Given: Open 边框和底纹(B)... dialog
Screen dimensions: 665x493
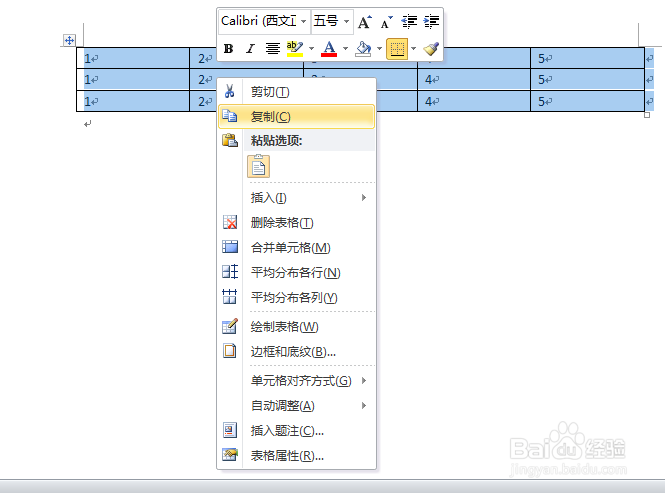Looking at the screenshot, I should pos(296,352).
